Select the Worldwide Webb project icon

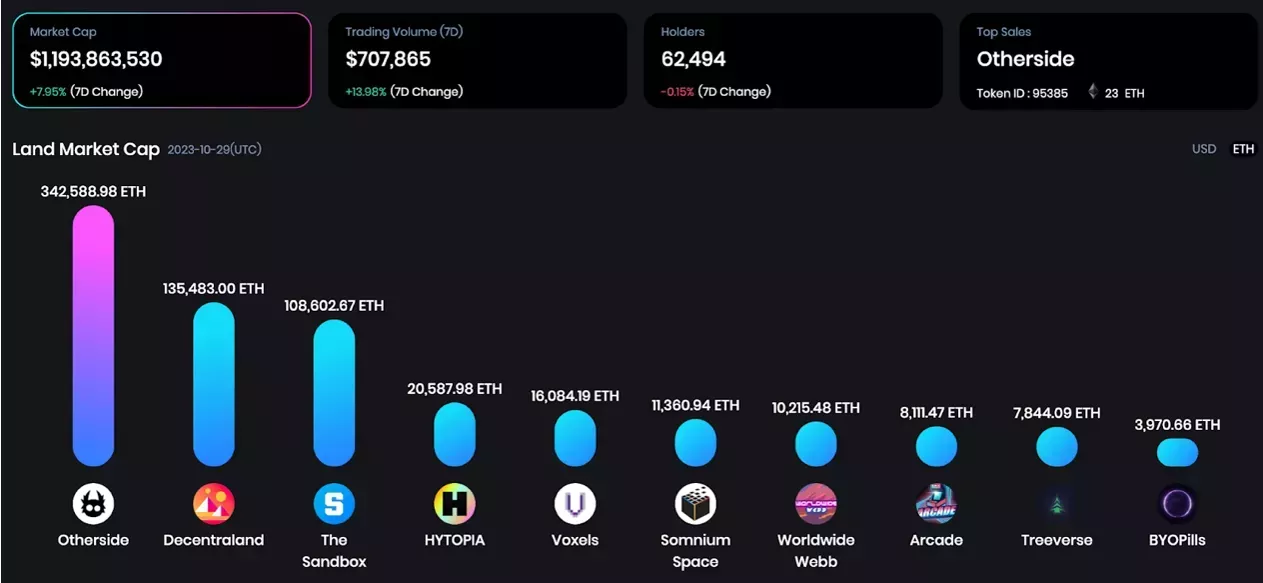click(x=816, y=503)
